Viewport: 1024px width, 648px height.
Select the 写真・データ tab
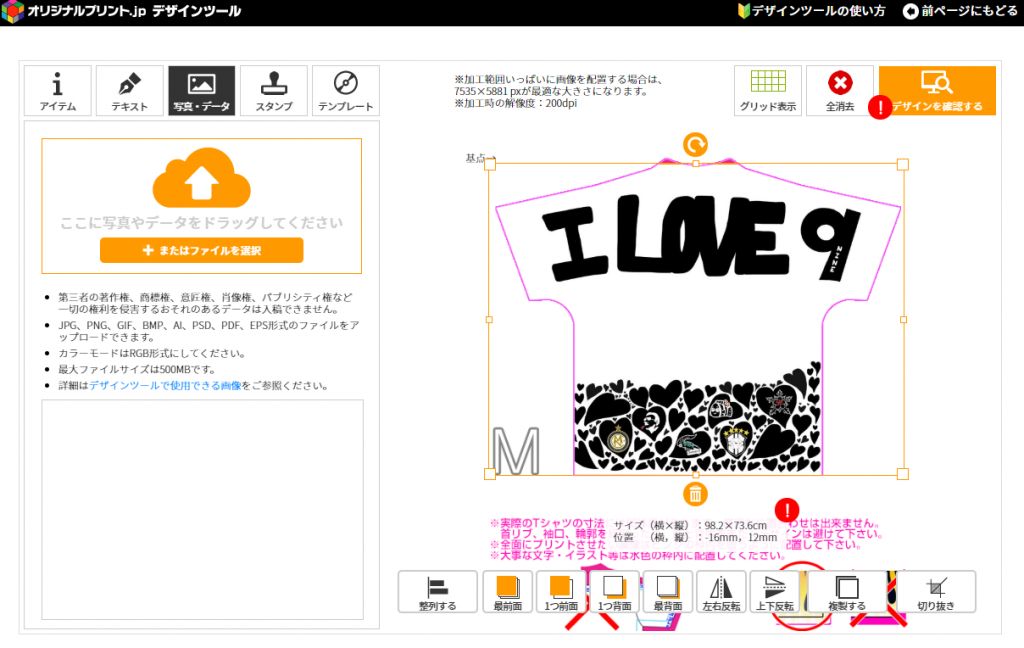[201, 91]
